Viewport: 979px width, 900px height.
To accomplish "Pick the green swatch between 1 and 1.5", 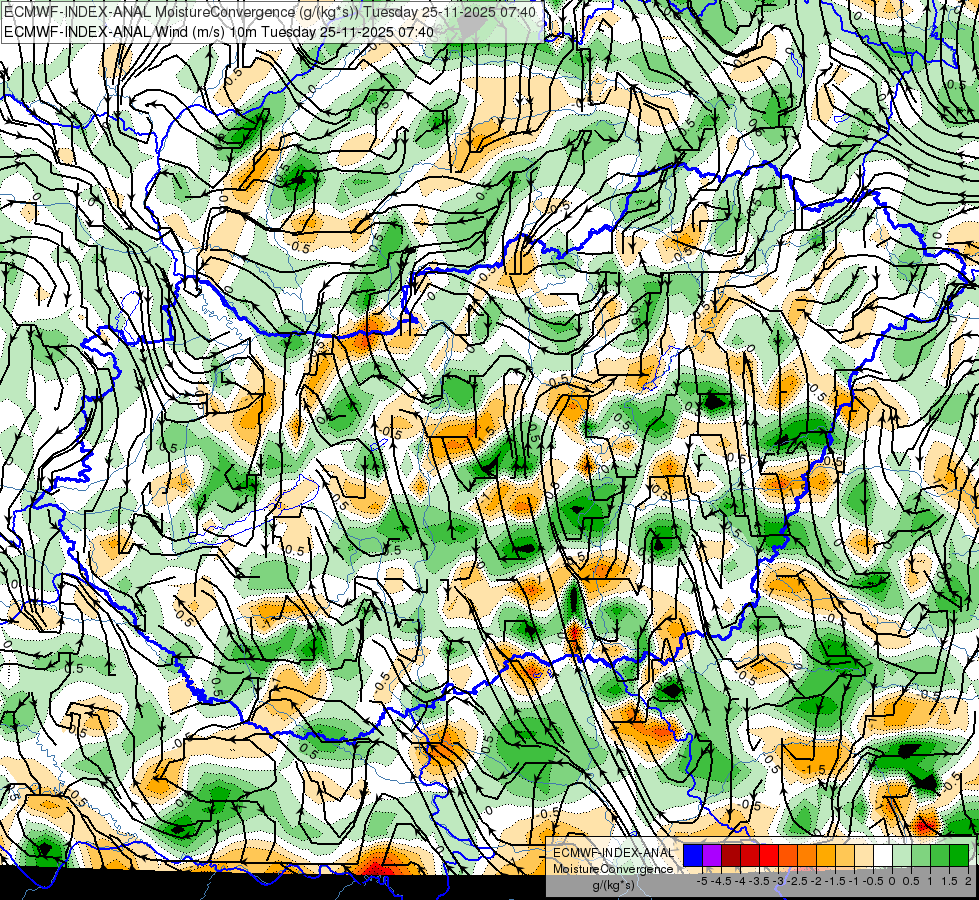I will point(940,855).
